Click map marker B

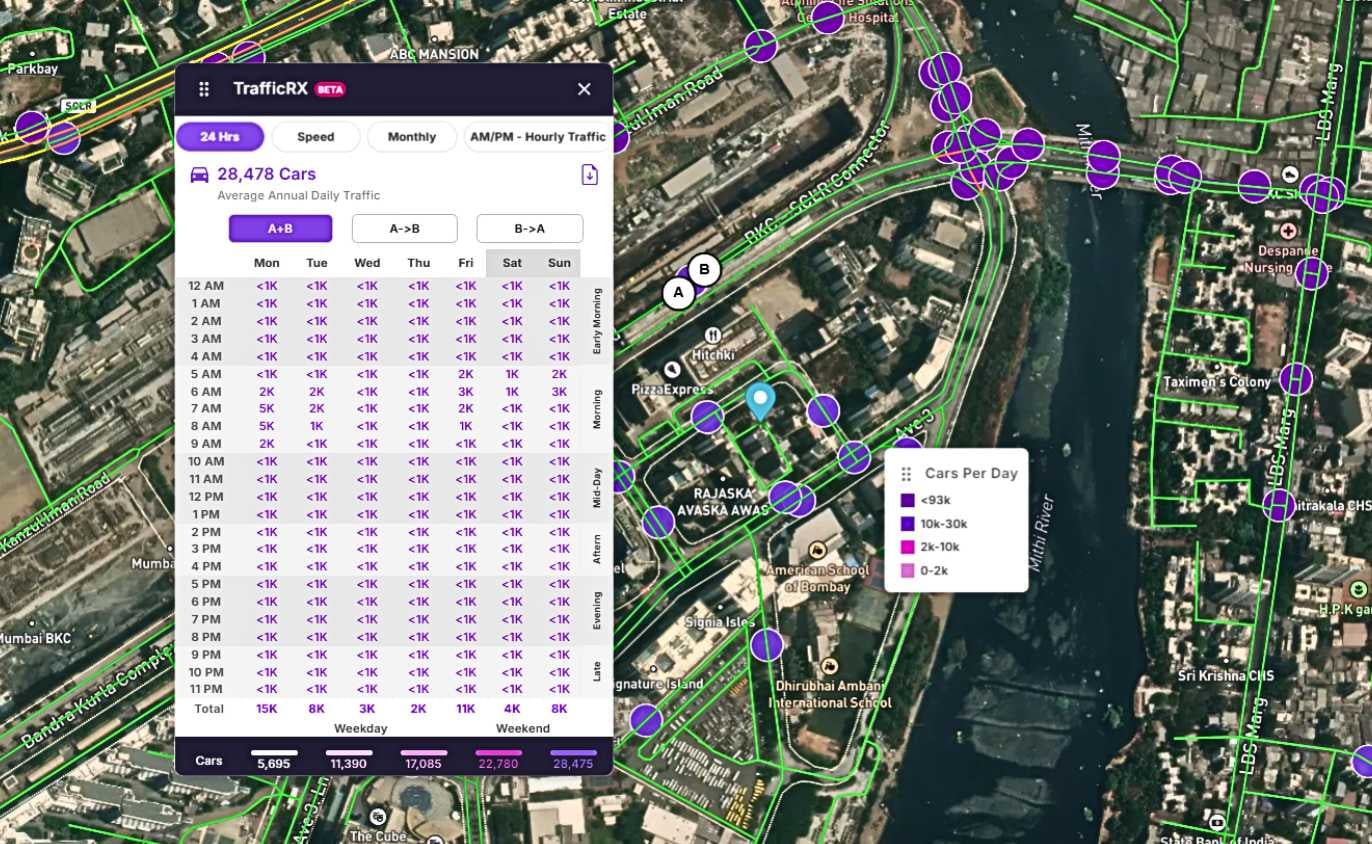click(705, 269)
